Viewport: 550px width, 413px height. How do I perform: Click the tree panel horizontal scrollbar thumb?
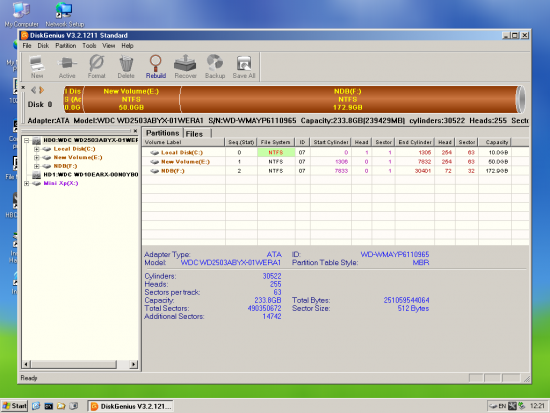74,364
